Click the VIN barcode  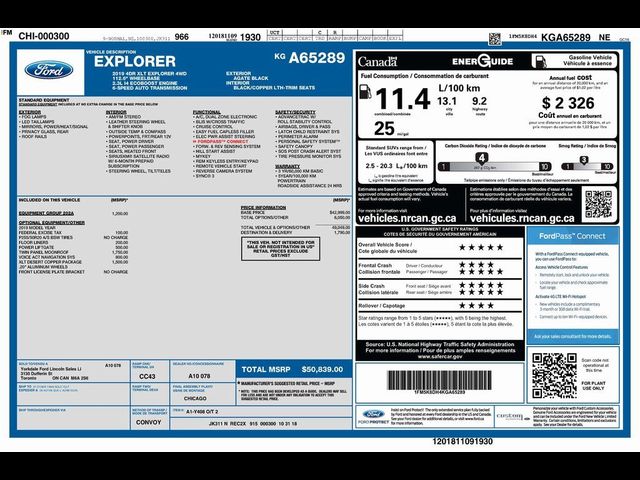point(439,380)
